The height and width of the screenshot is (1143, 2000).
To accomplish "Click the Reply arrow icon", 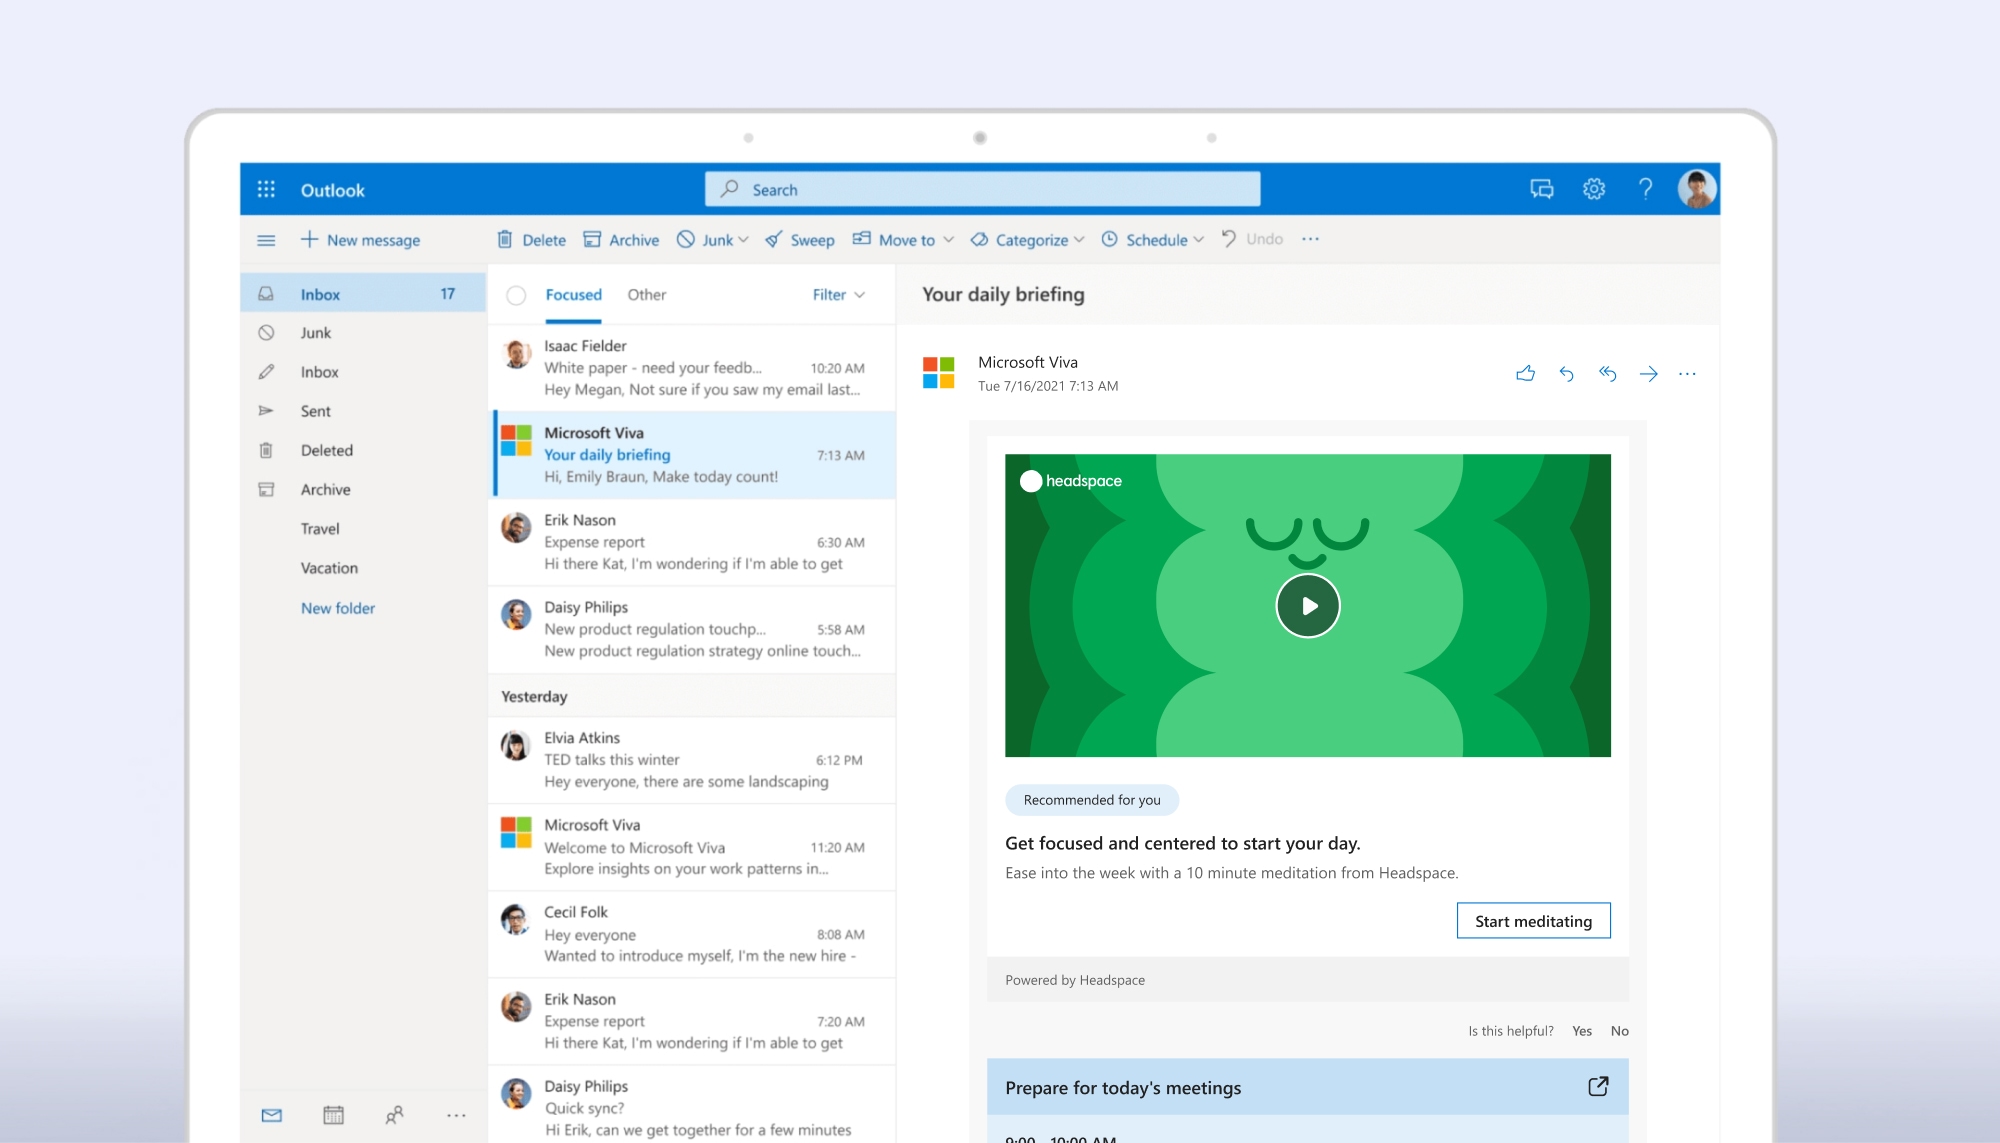I will click(x=1566, y=374).
